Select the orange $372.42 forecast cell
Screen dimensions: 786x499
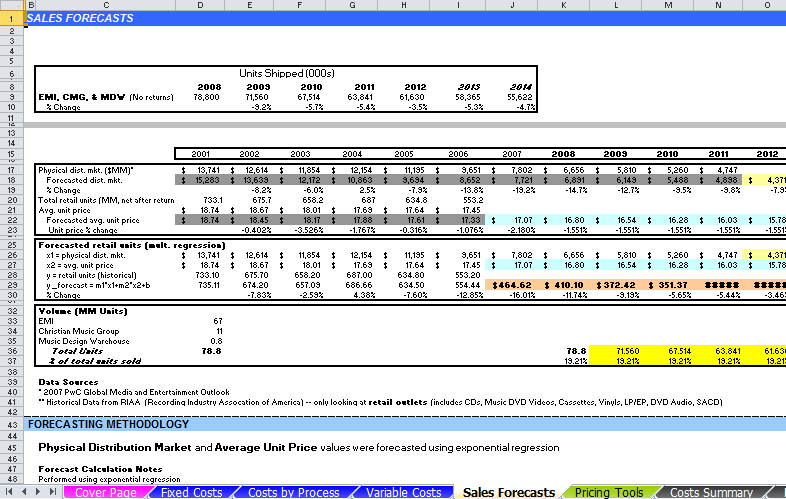pyautogui.click(x=616, y=285)
